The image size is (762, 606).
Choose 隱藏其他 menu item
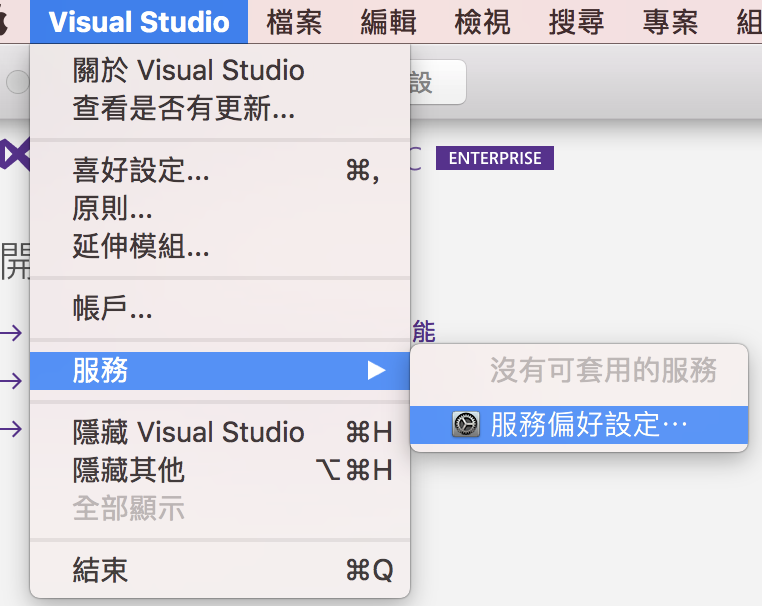(220, 470)
